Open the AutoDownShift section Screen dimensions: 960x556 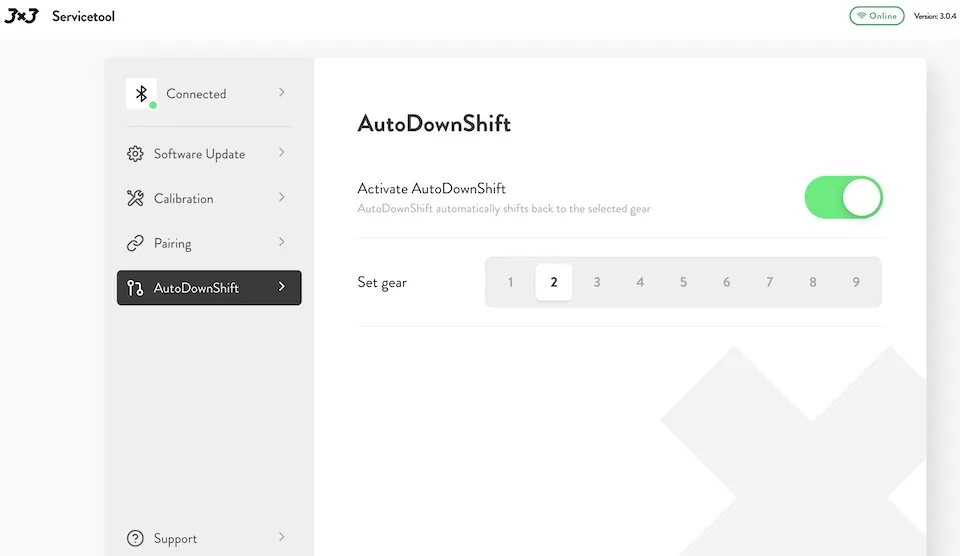pos(209,288)
